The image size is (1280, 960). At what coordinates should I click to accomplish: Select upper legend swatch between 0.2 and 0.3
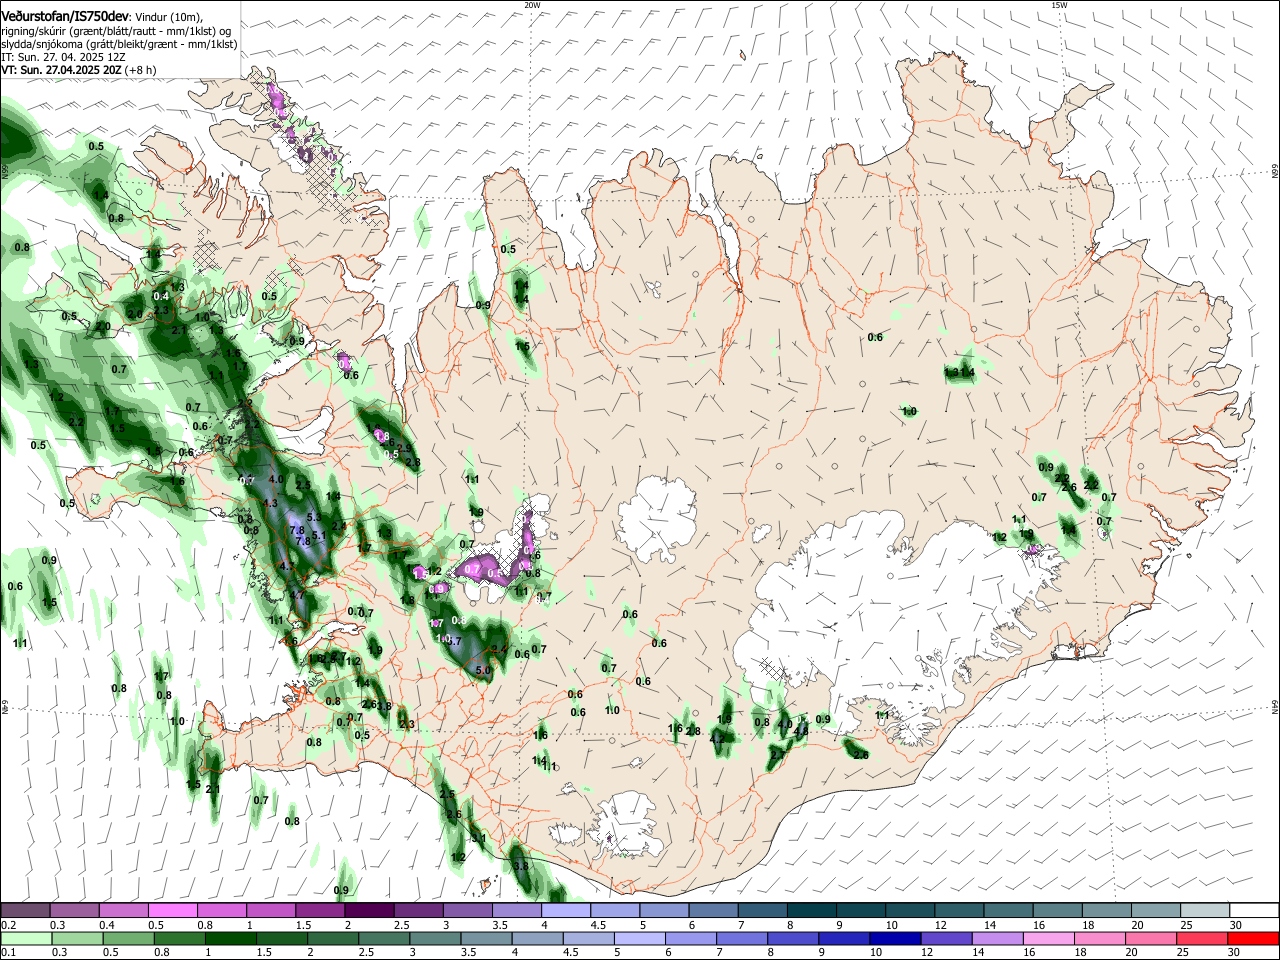(x=25, y=910)
